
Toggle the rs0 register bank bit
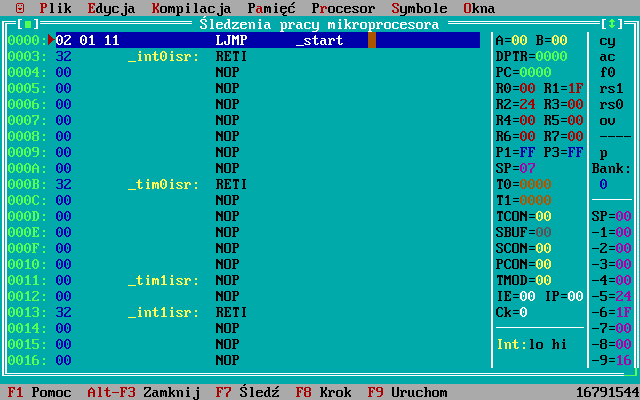click(x=611, y=104)
